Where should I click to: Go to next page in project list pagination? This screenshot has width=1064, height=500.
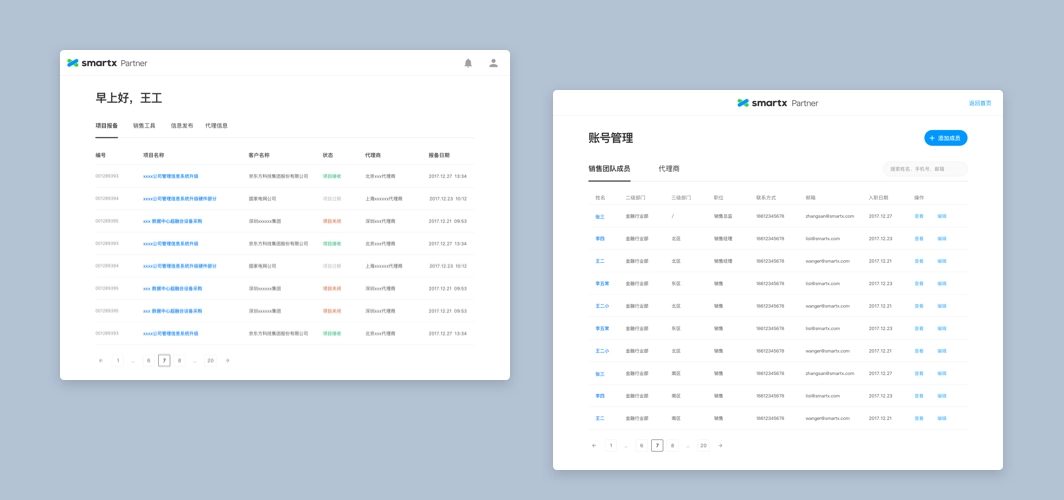[228, 360]
